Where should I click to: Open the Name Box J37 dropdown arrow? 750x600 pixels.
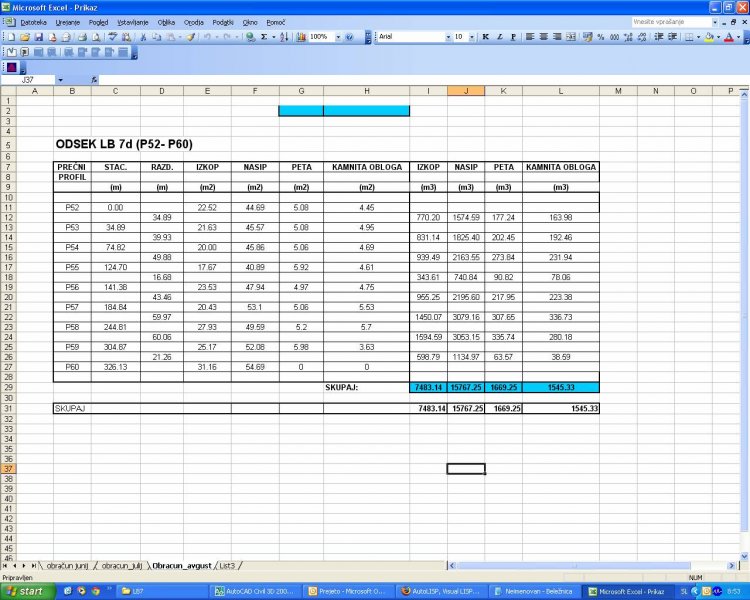click(x=60, y=80)
